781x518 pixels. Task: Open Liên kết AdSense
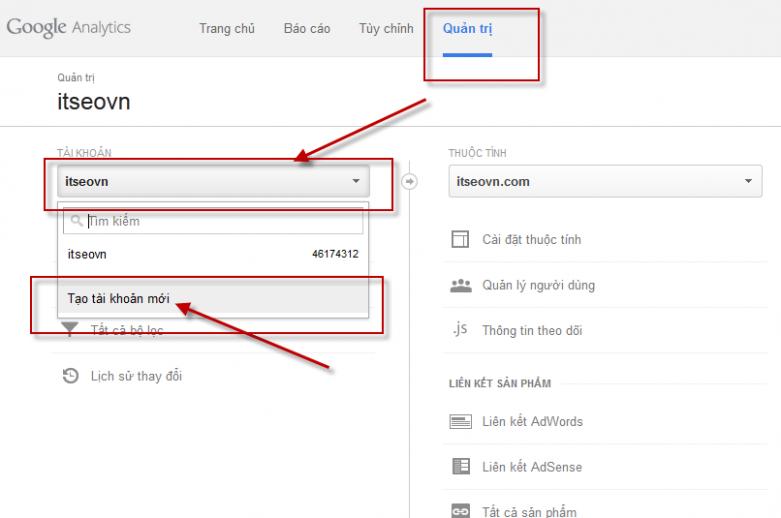point(532,467)
